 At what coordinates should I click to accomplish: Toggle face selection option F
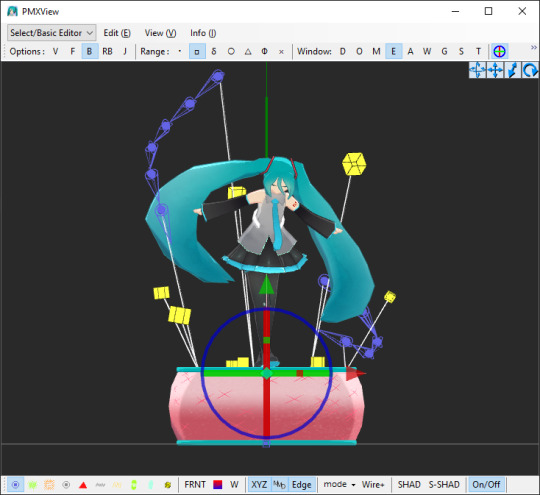pos(73,52)
